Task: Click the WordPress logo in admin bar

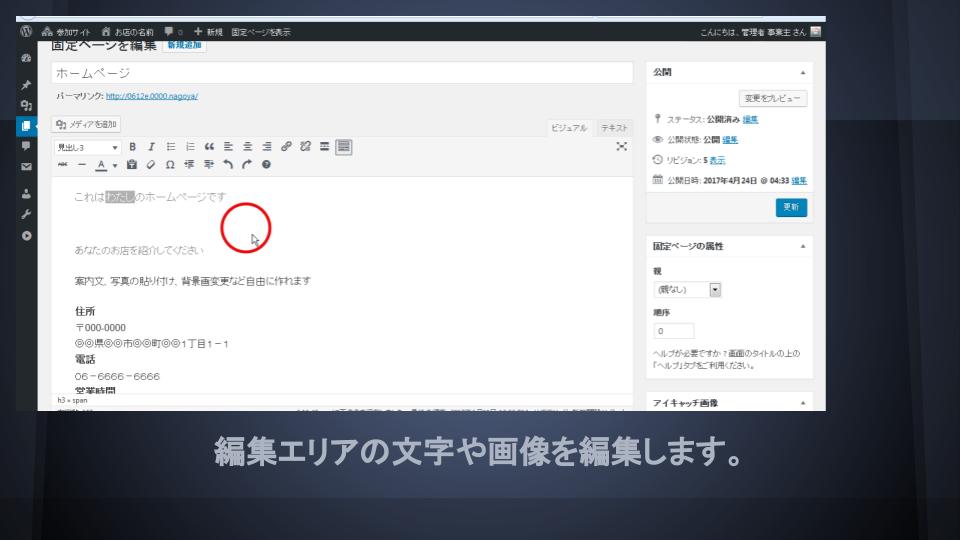Action: [x=26, y=32]
